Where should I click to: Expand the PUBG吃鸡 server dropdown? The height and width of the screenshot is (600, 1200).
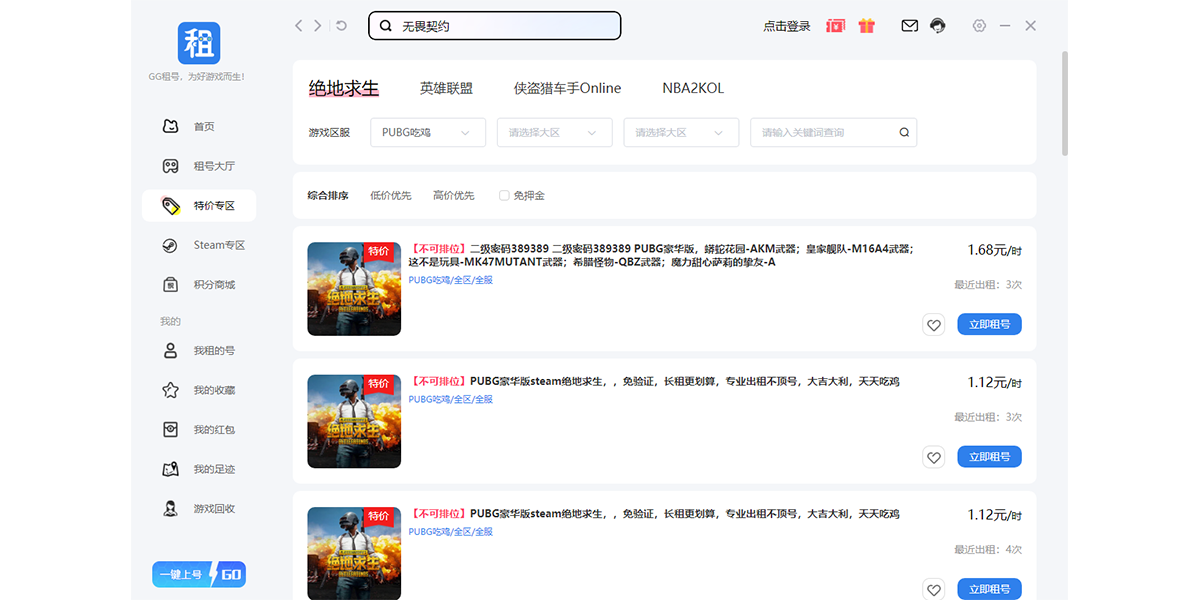click(x=428, y=132)
